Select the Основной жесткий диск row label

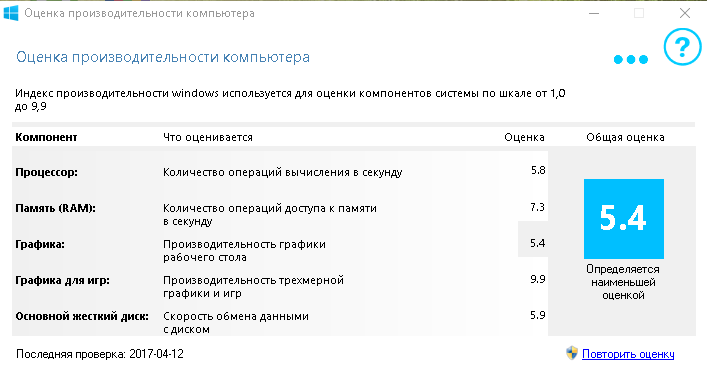(x=82, y=316)
